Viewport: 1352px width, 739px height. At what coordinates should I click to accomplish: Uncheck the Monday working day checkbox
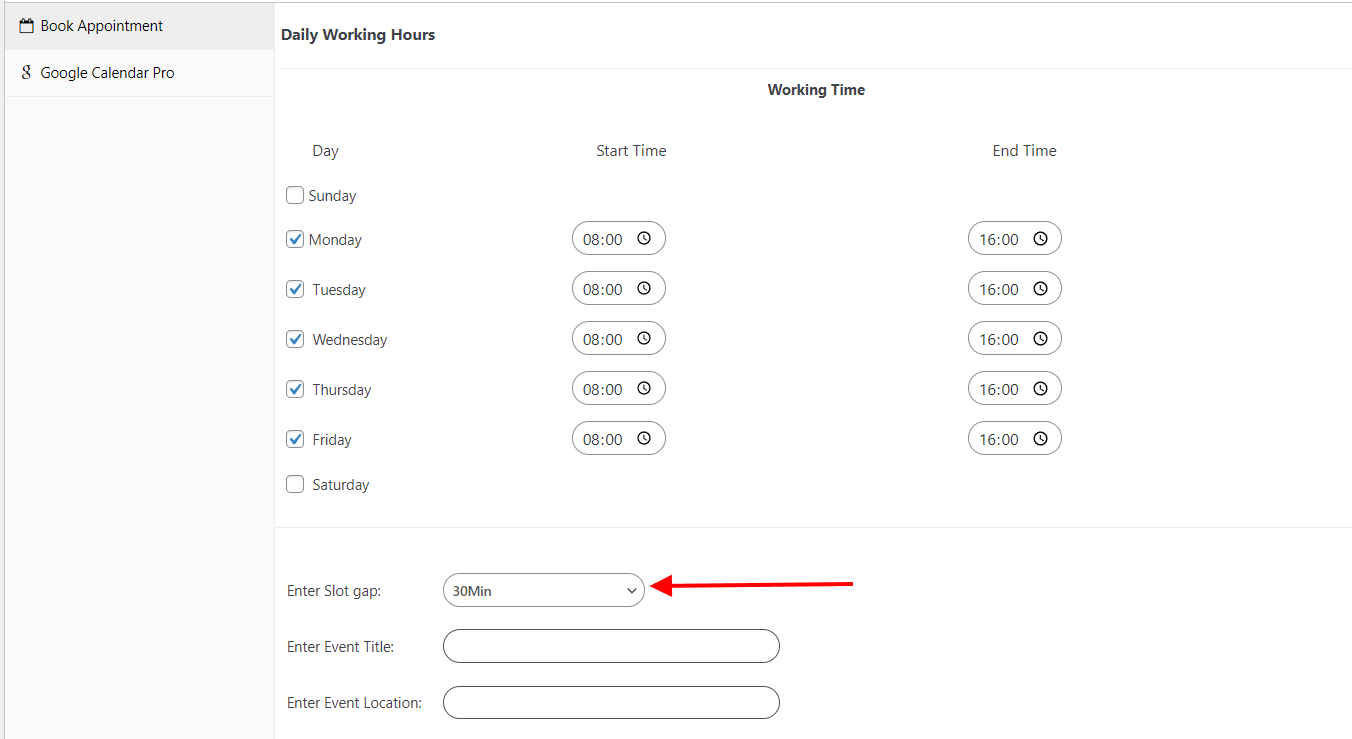pyautogui.click(x=295, y=239)
